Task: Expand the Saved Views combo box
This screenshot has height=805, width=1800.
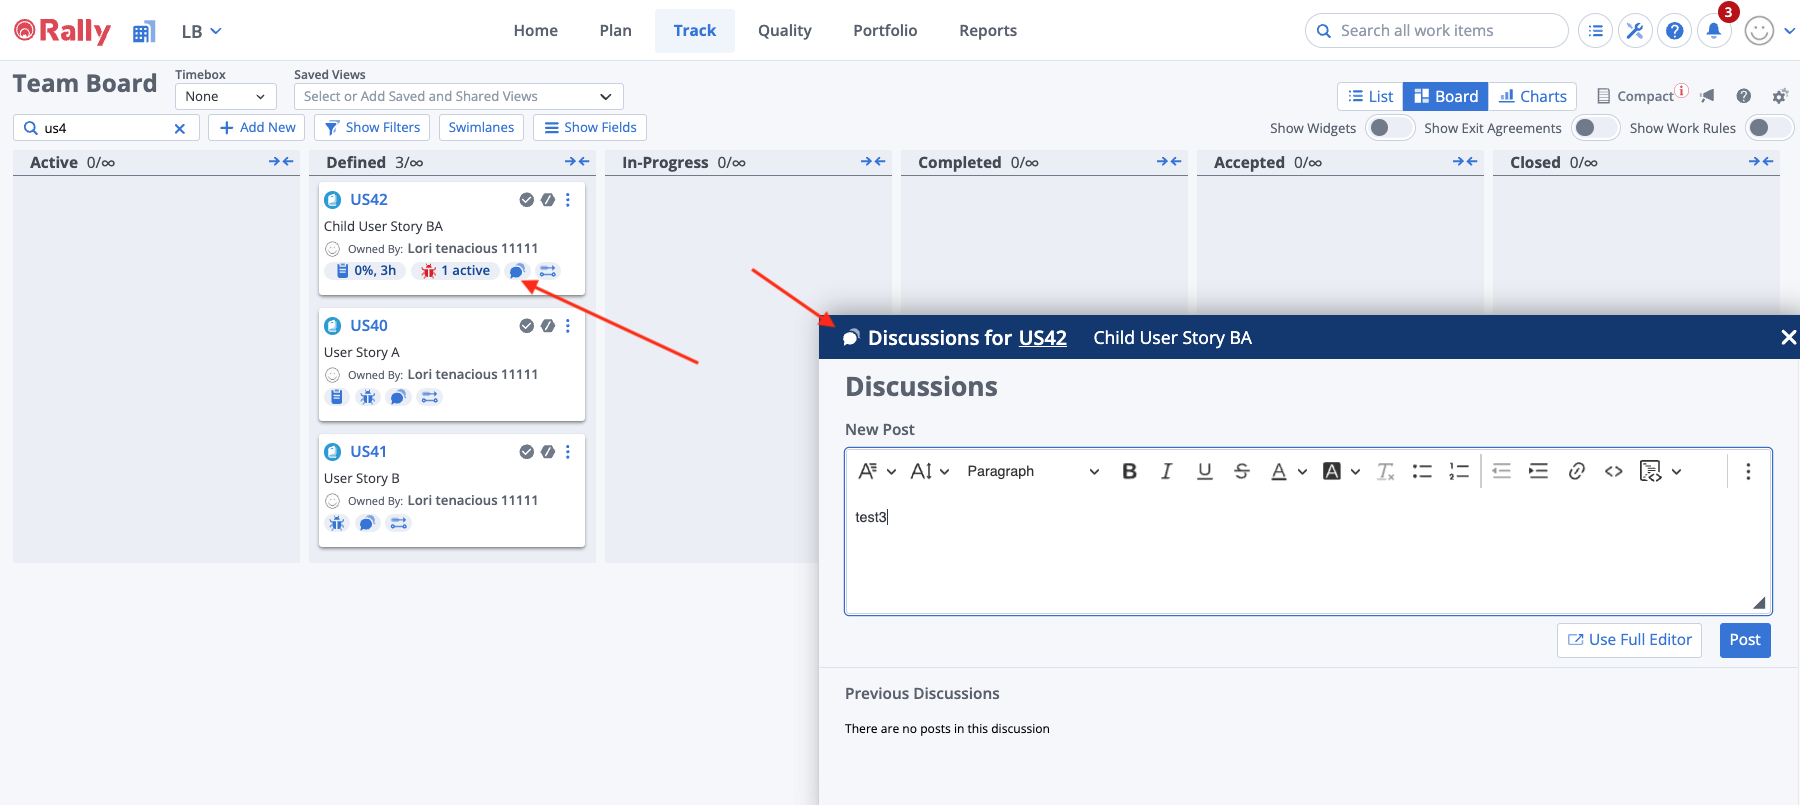Action: coord(458,96)
